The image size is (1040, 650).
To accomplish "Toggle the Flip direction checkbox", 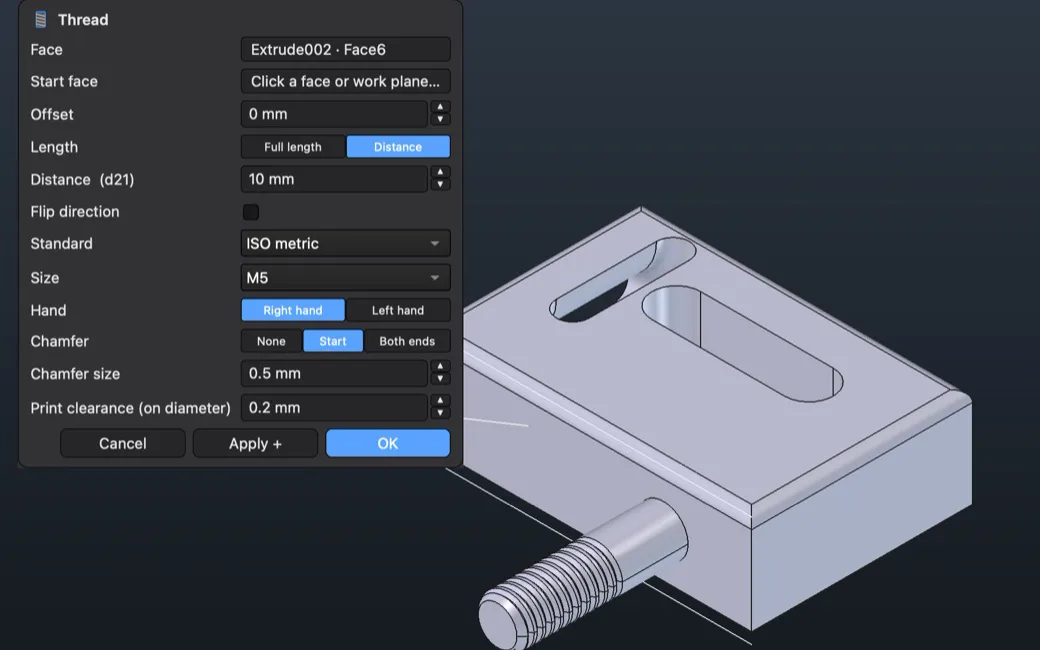I will coord(251,212).
